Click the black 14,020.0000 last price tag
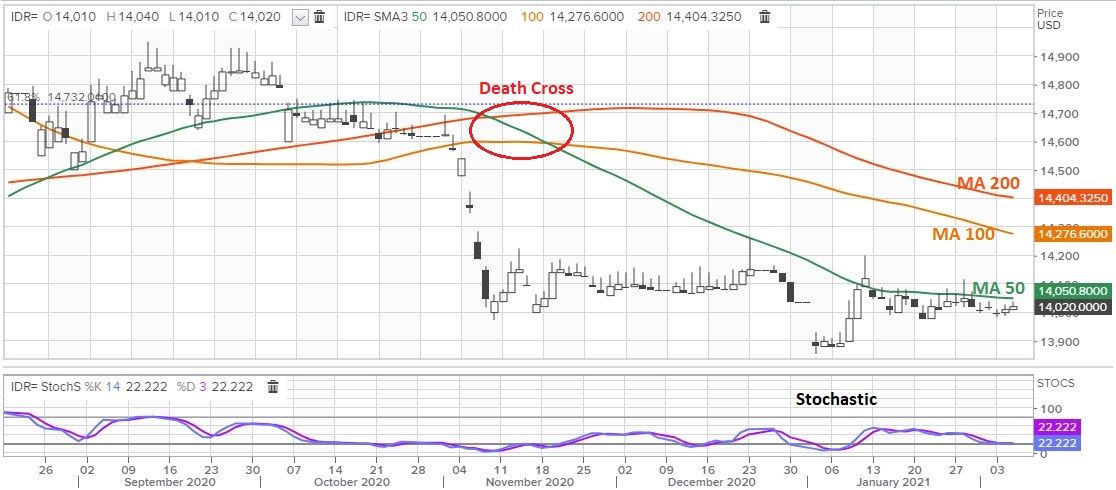 coord(1073,307)
